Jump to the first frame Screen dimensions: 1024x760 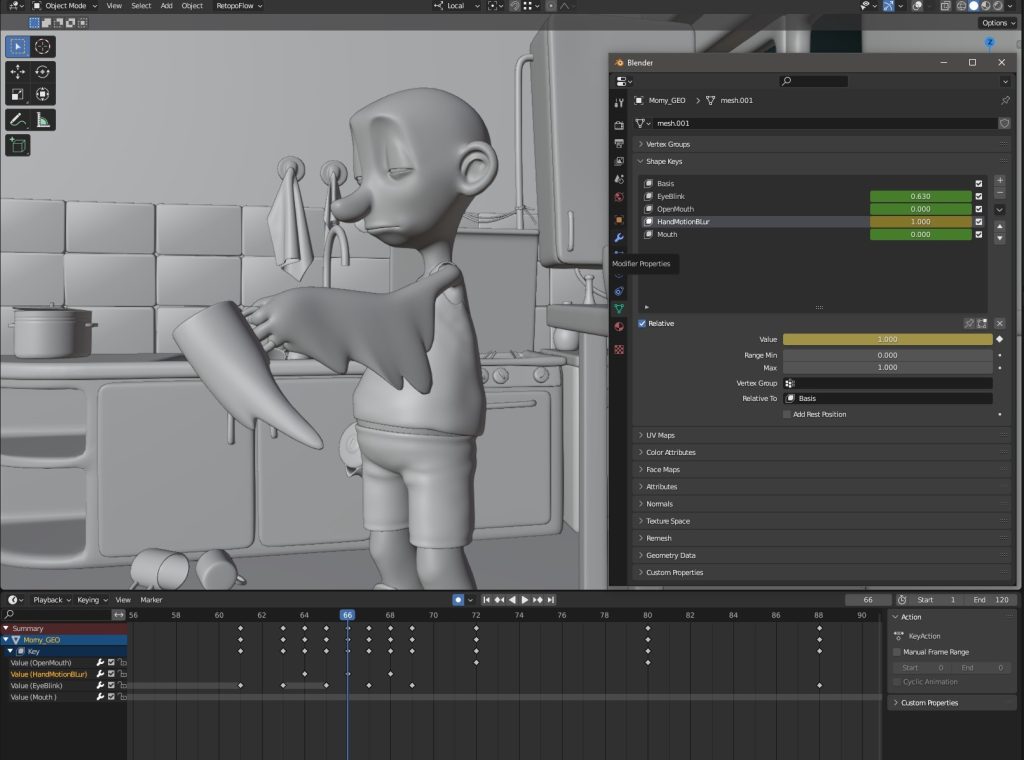(486, 599)
